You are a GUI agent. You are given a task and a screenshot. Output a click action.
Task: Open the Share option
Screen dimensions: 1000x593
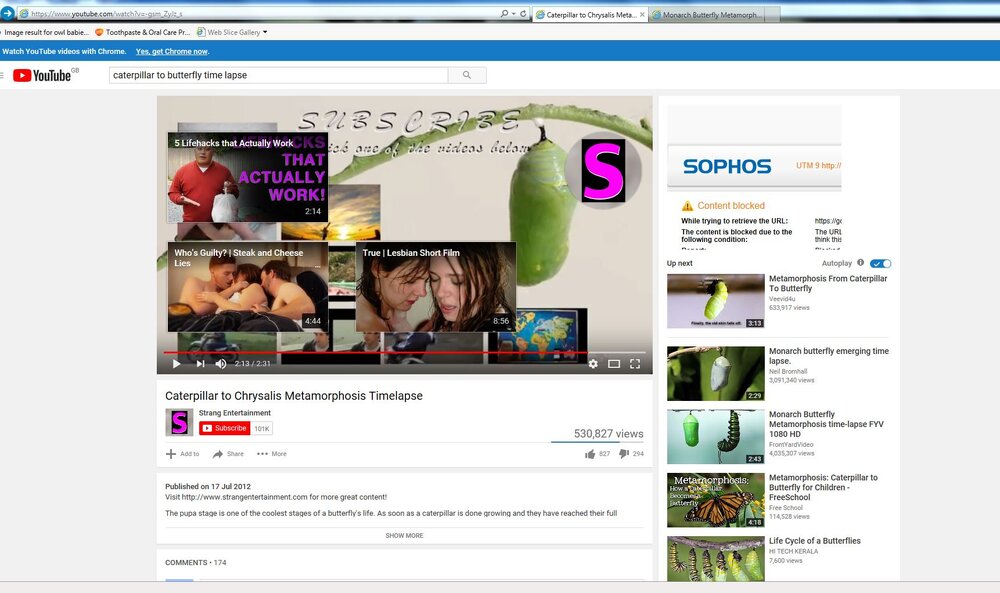pos(228,454)
